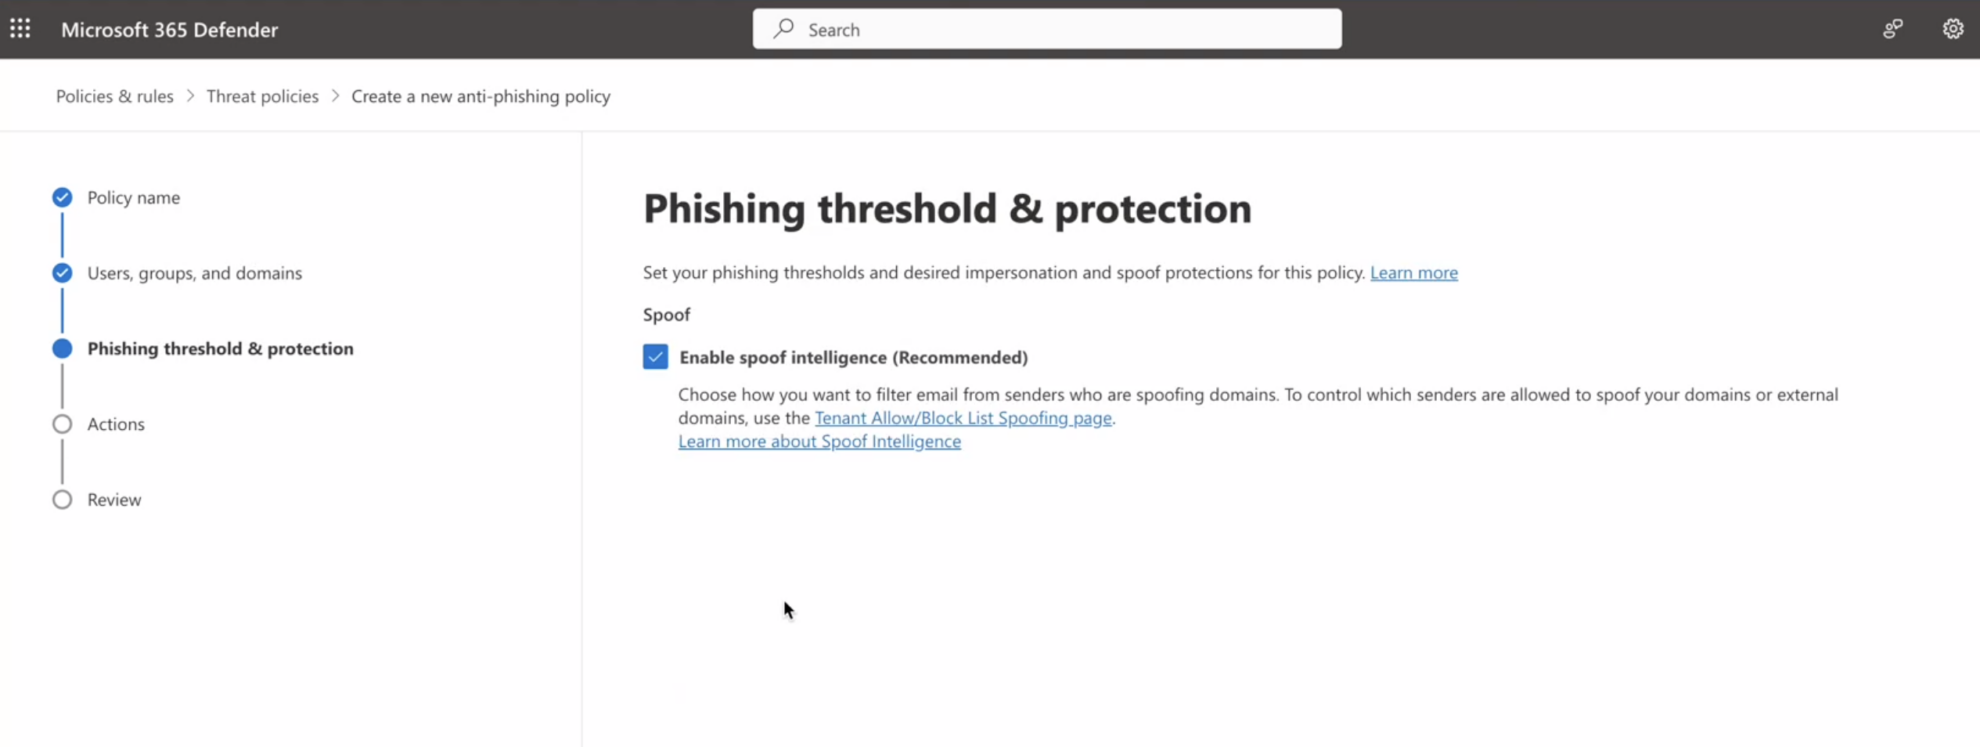Click inside the Search input field
Screen dimensions: 1980x747
[1047, 29]
